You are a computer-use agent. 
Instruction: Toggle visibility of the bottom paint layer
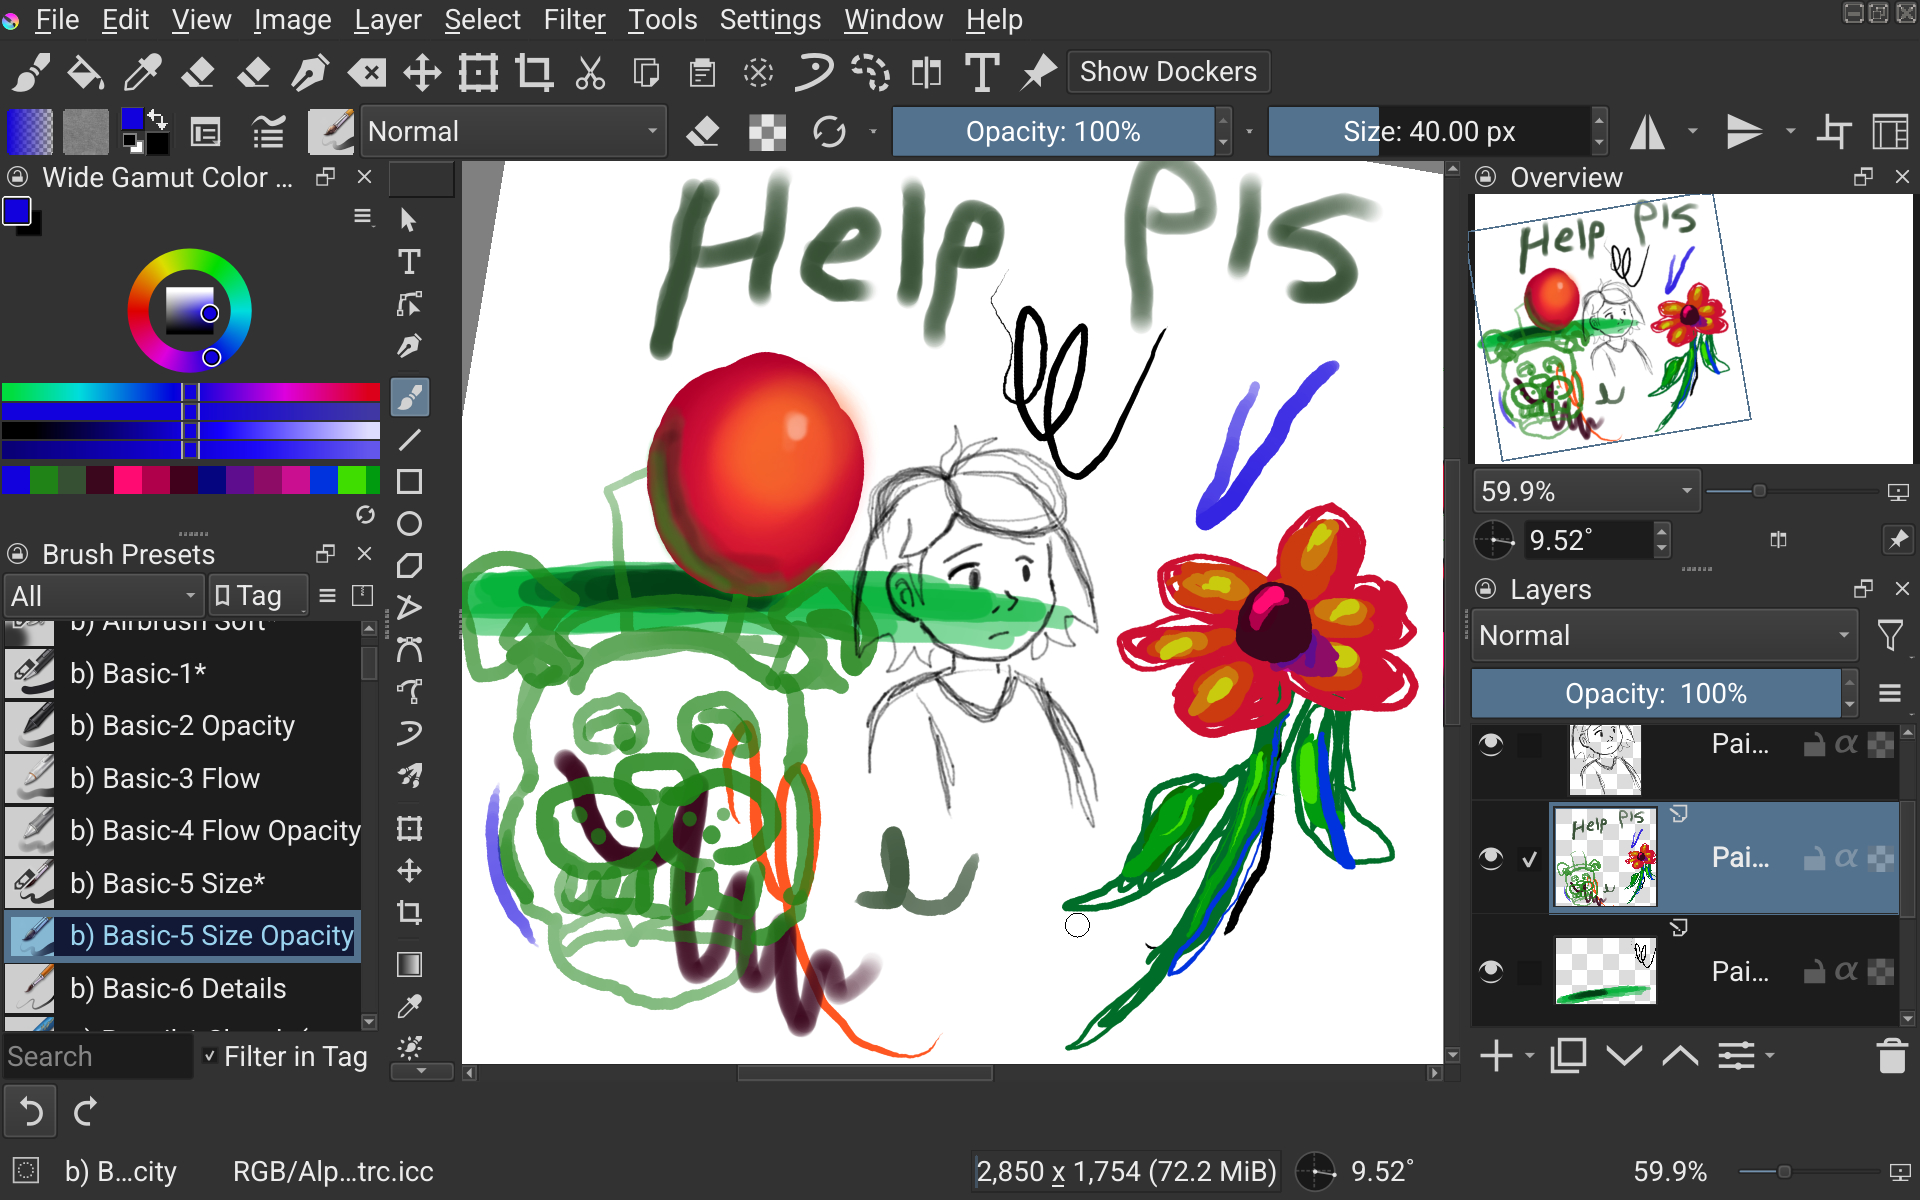(x=1491, y=971)
